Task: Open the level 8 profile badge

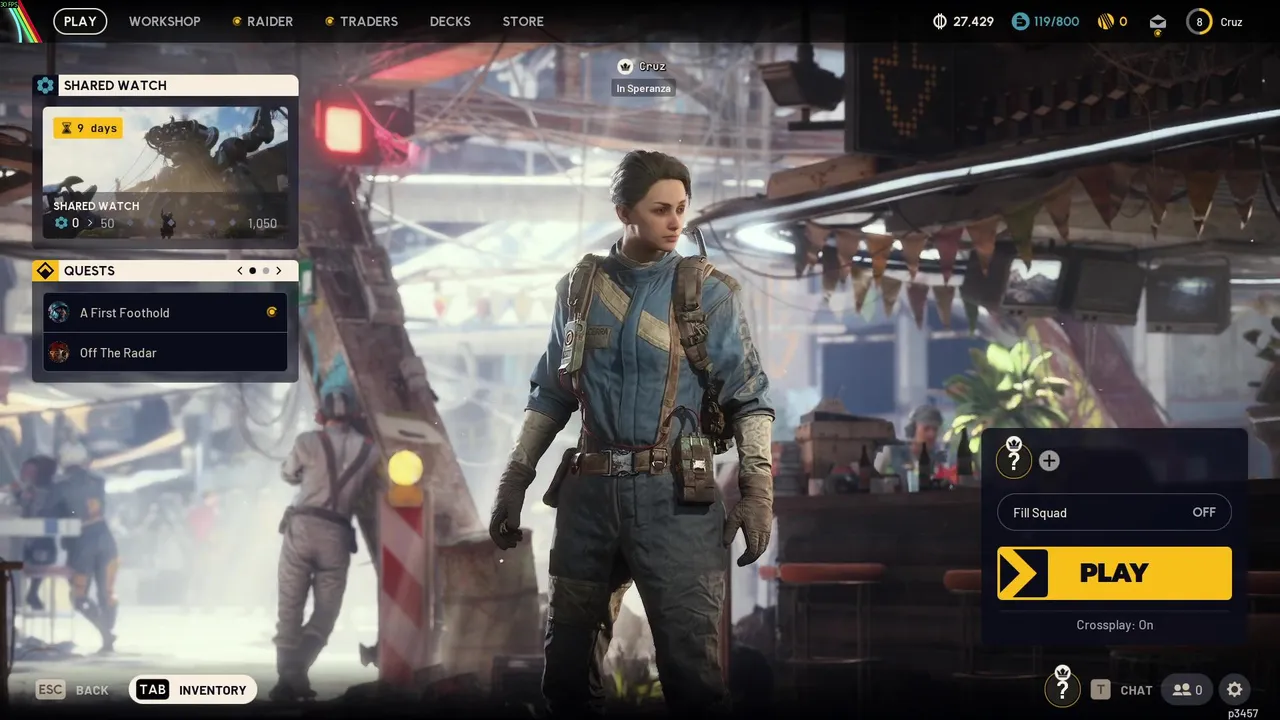Action: tap(1199, 21)
